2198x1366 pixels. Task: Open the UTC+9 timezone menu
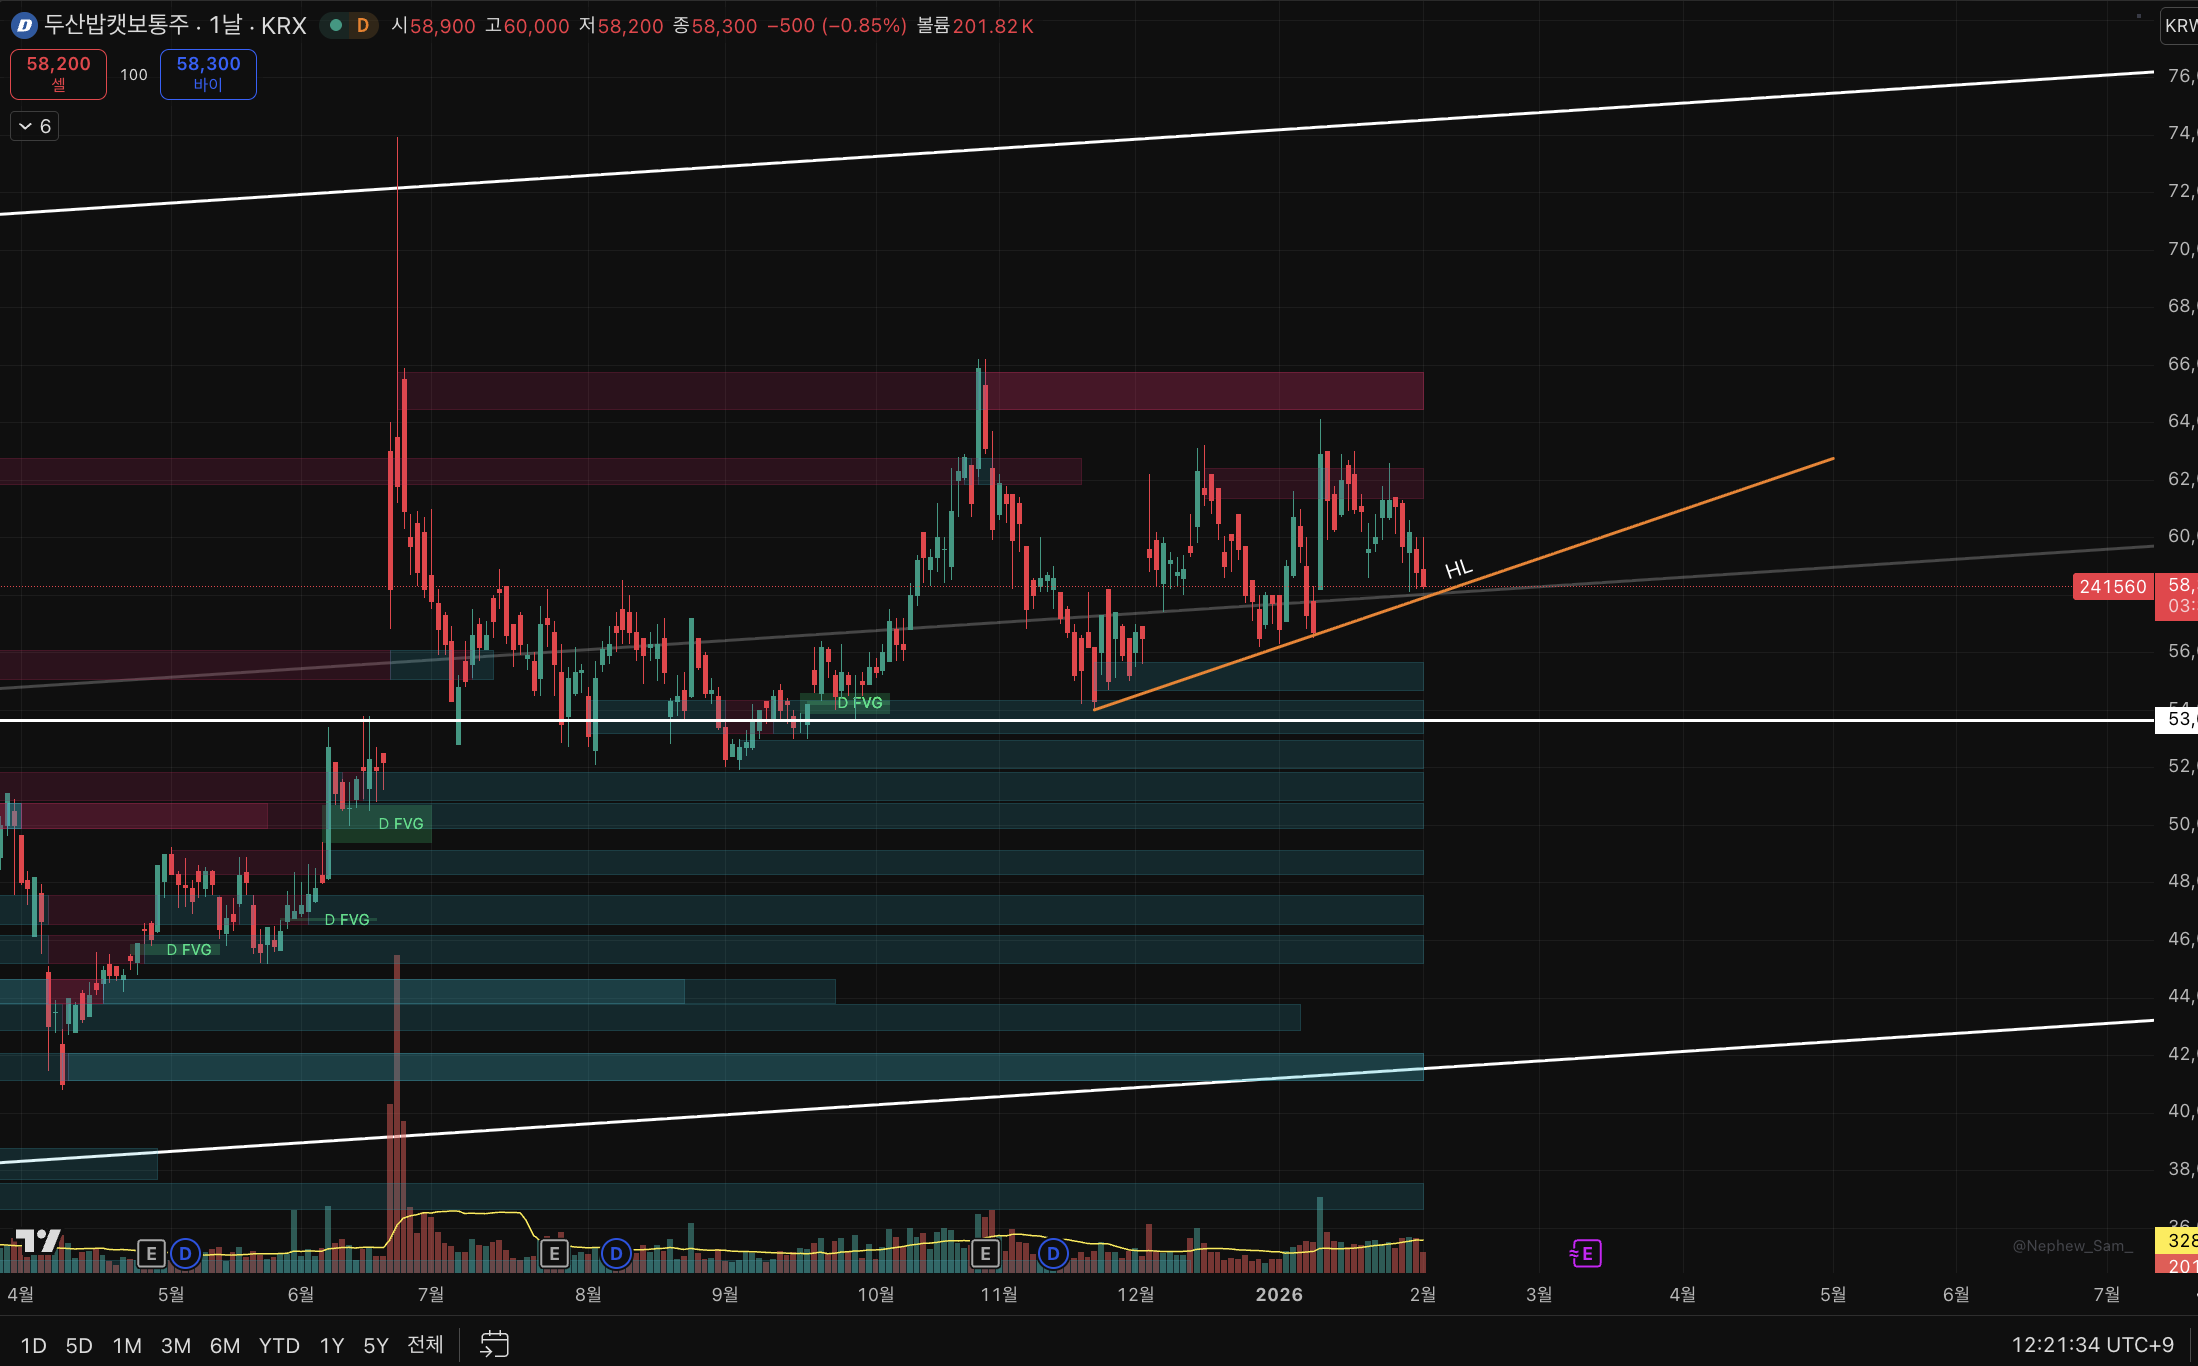[2092, 1345]
